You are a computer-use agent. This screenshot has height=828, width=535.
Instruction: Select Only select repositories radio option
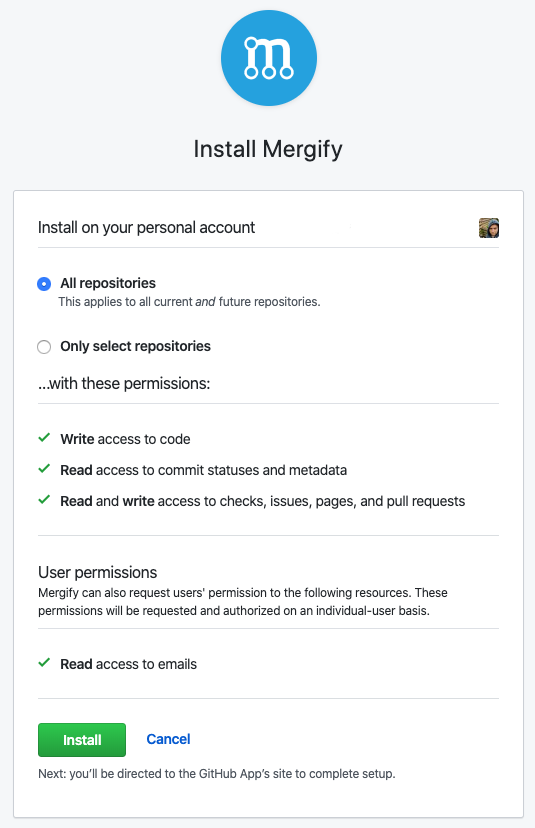tap(44, 347)
